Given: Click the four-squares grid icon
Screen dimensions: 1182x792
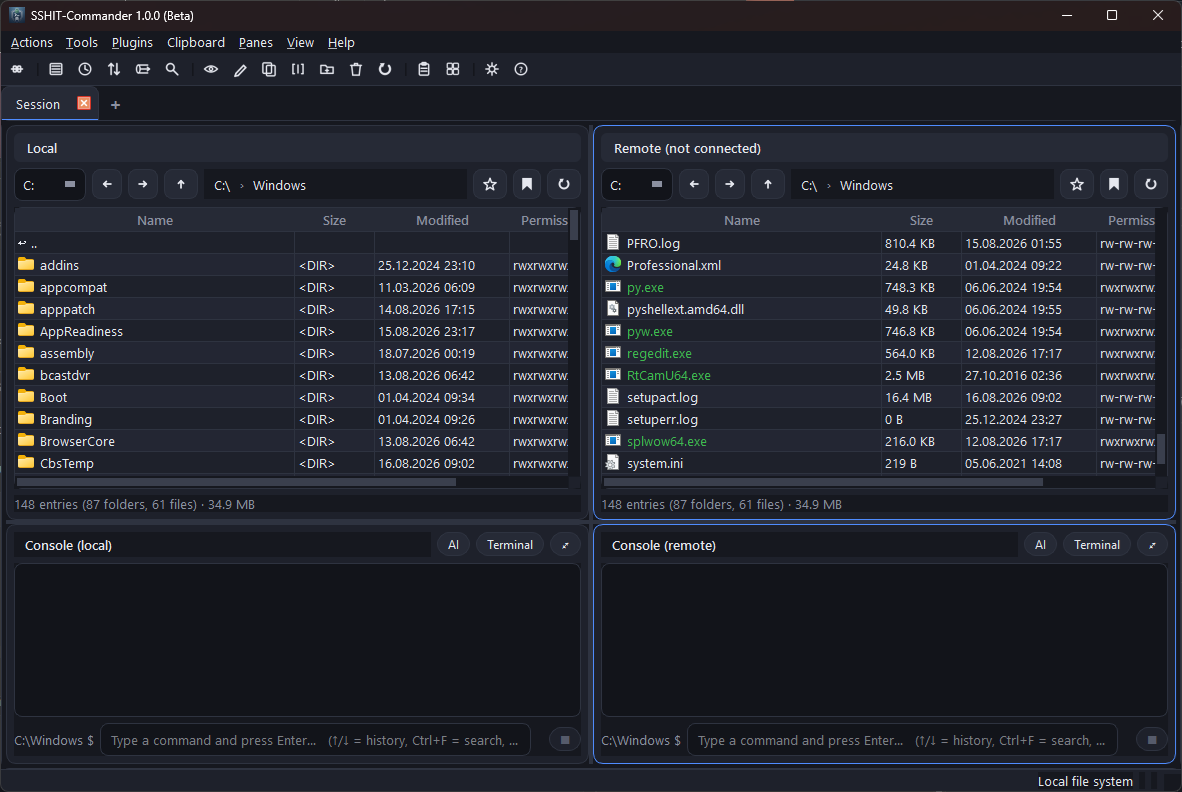Looking at the screenshot, I should 453,69.
